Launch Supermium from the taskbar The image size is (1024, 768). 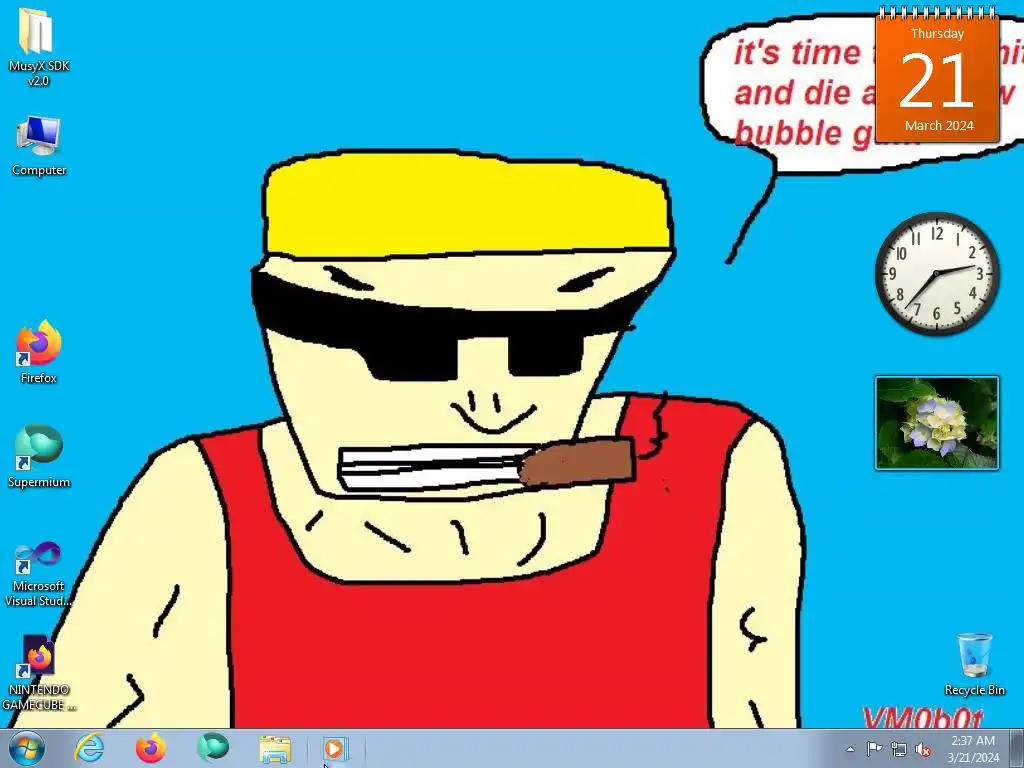[x=213, y=748]
